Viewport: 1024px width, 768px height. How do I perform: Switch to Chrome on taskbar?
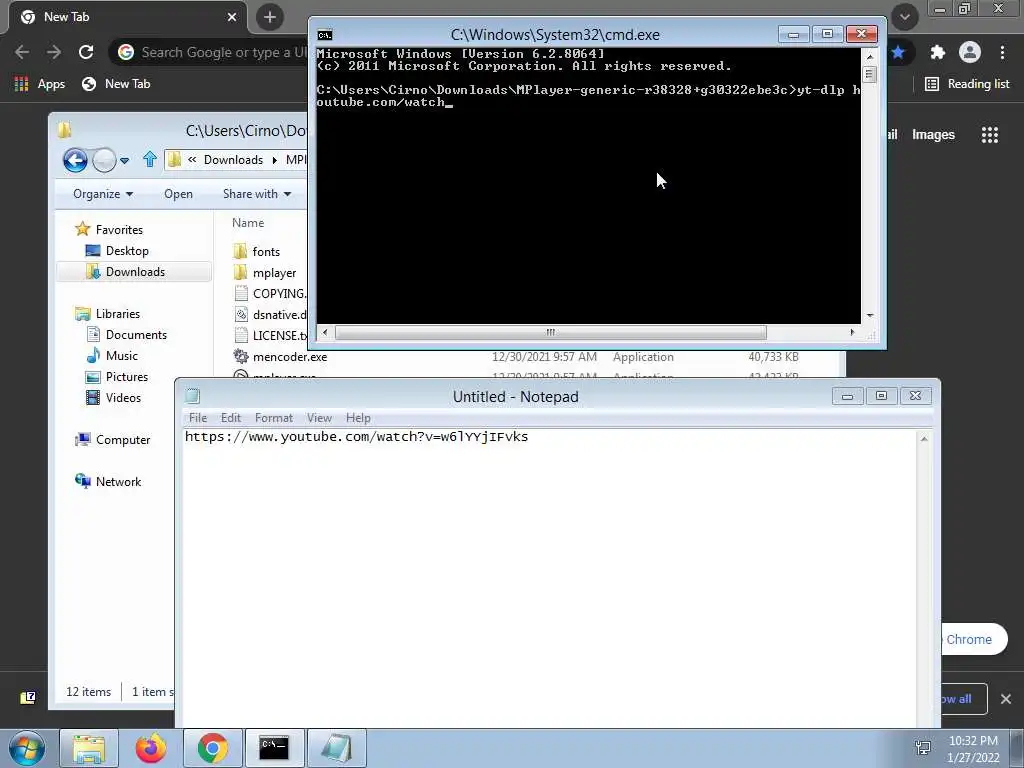pos(213,748)
